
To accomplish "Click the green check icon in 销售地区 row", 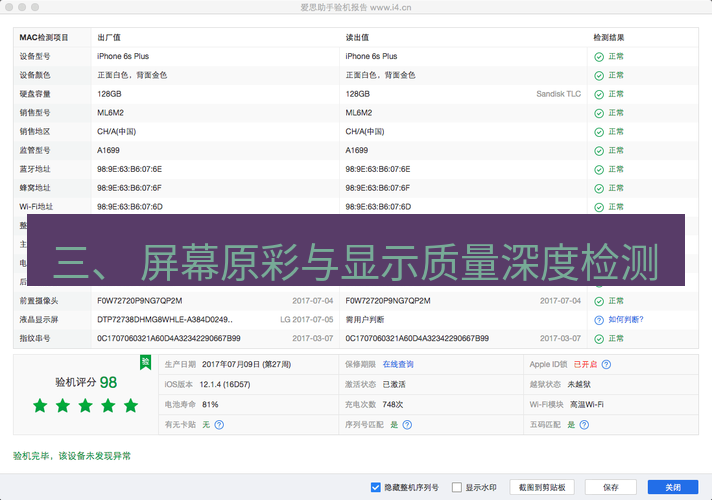I will pyautogui.click(x=599, y=132).
